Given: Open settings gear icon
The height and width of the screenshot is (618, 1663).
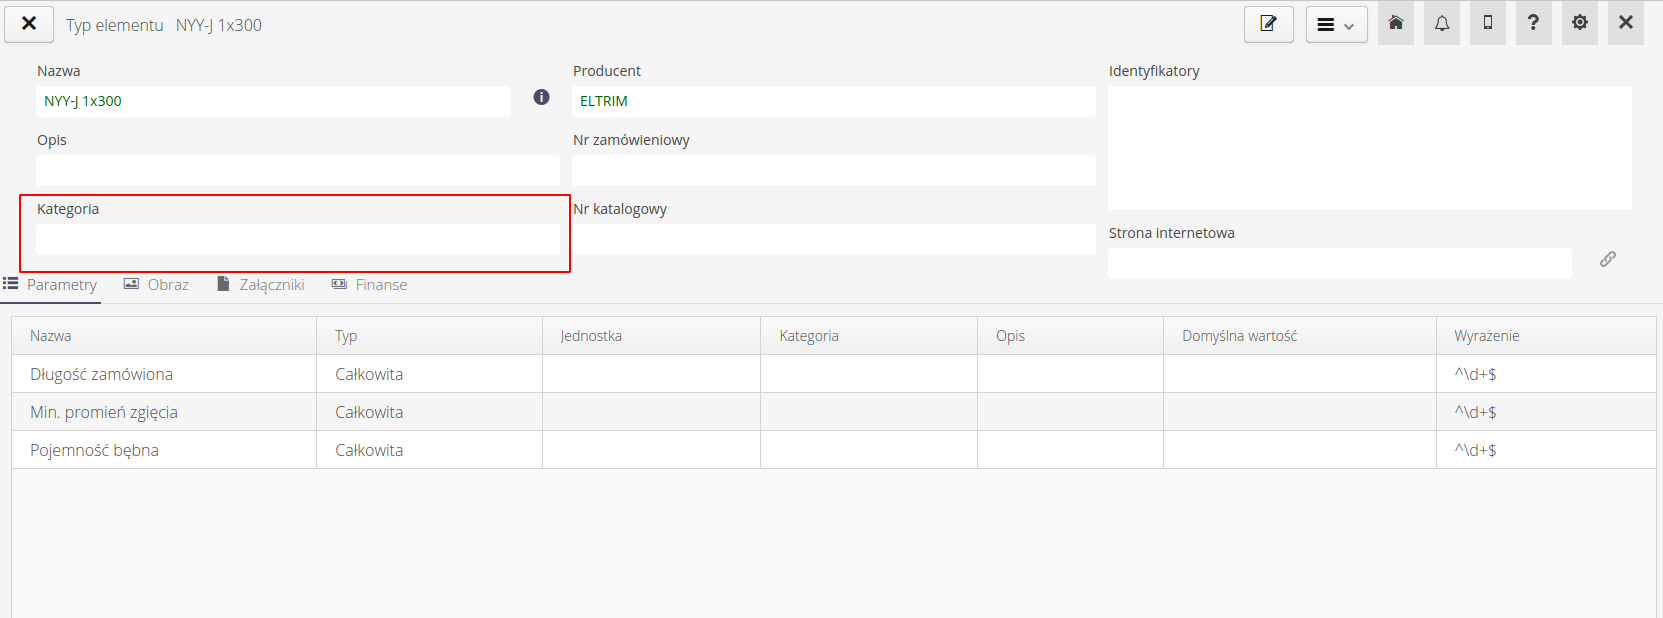Looking at the screenshot, I should click(1580, 23).
